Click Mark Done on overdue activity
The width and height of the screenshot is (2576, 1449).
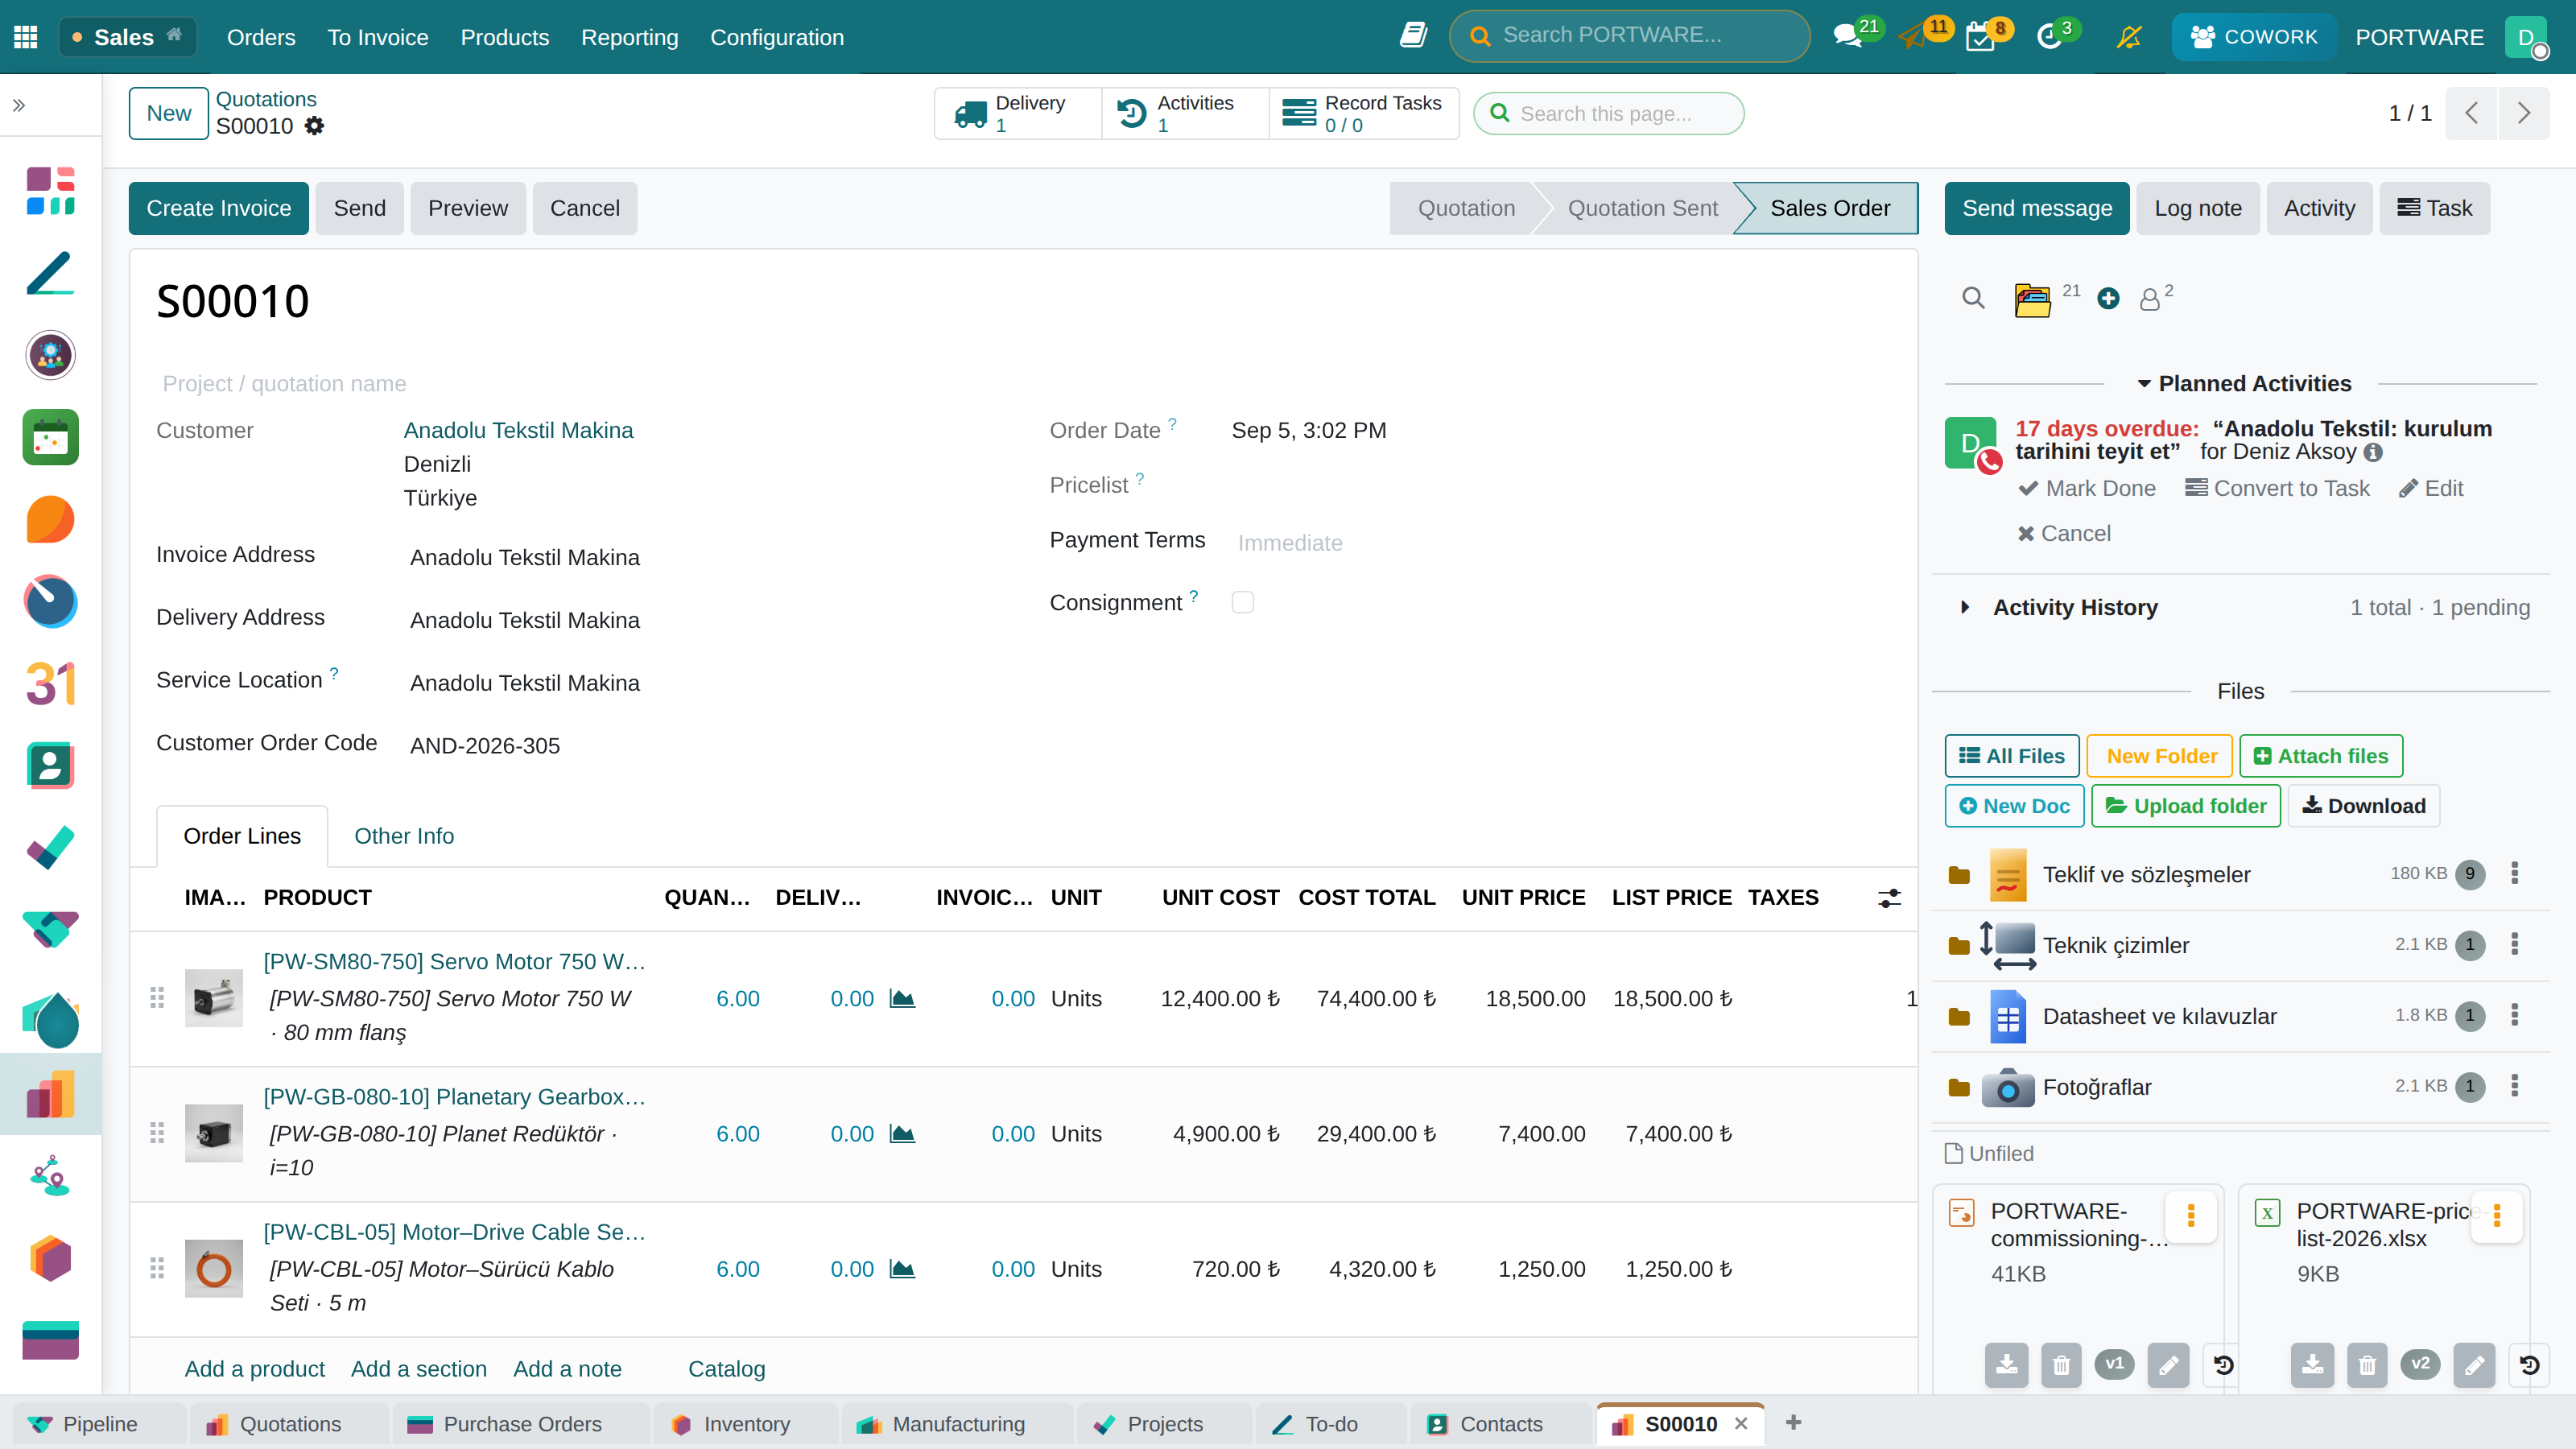2086,488
